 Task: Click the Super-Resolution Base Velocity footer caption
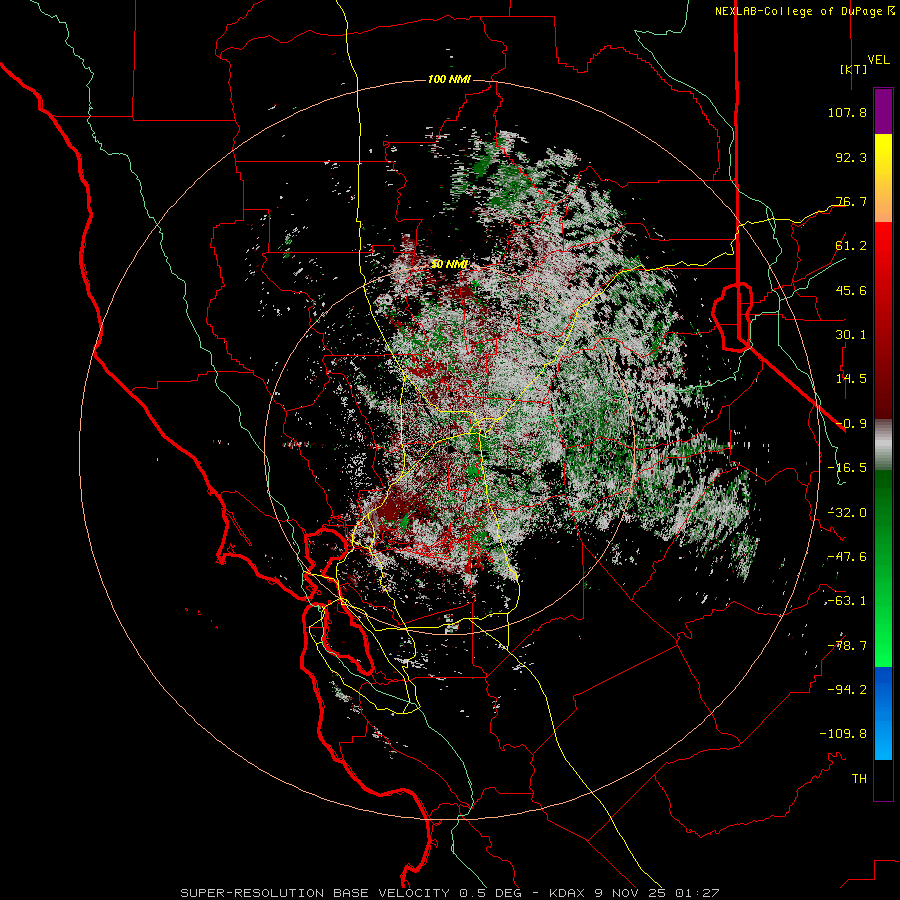coord(449,893)
